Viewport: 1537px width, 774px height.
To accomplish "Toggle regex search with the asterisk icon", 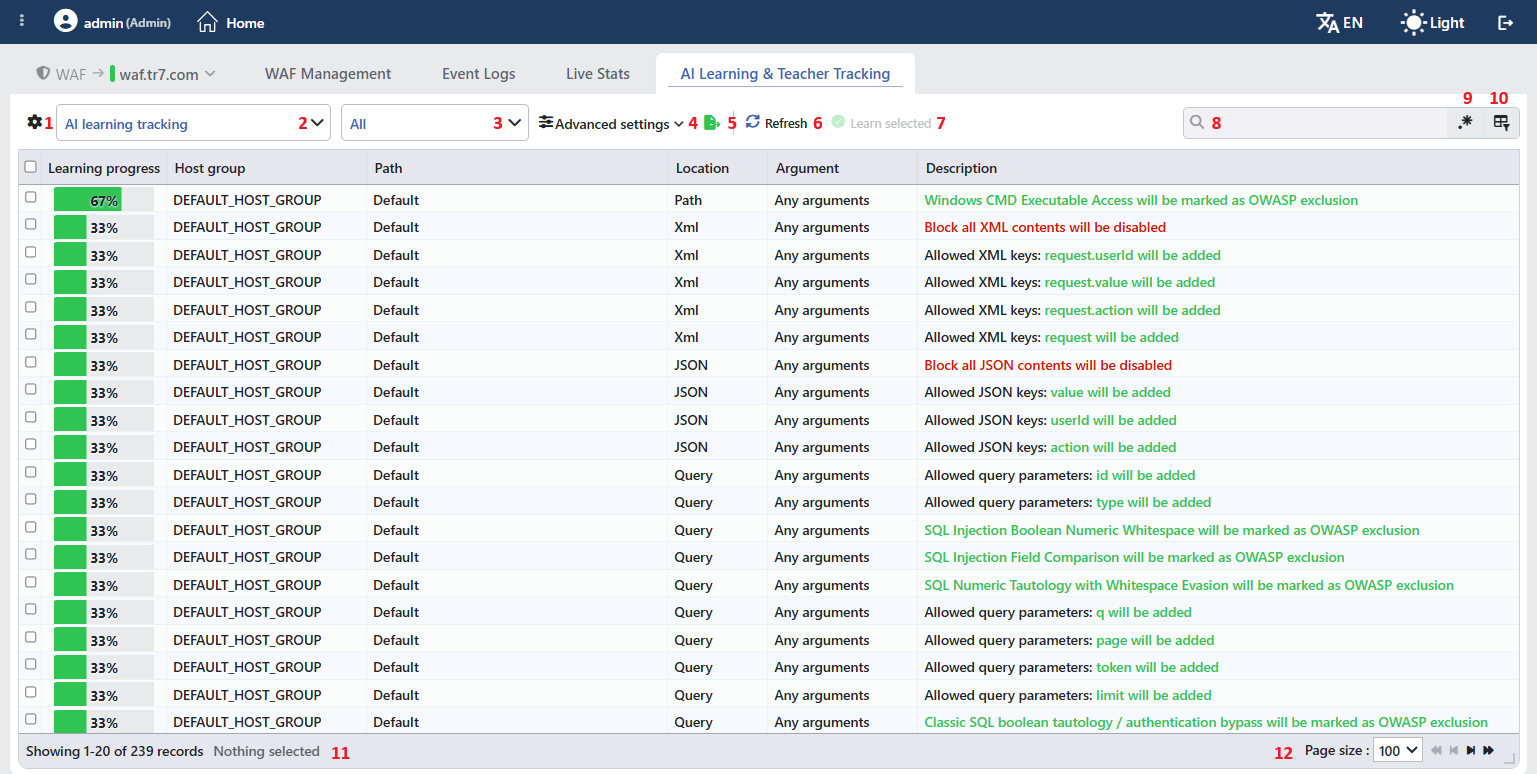I will [1465, 122].
